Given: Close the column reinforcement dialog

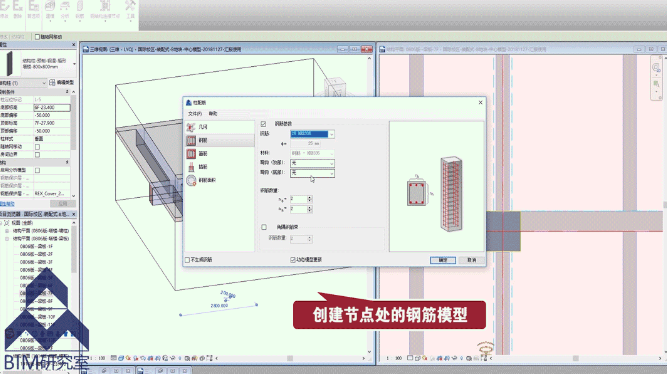Looking at the screenshot, I should pos(480,103).
